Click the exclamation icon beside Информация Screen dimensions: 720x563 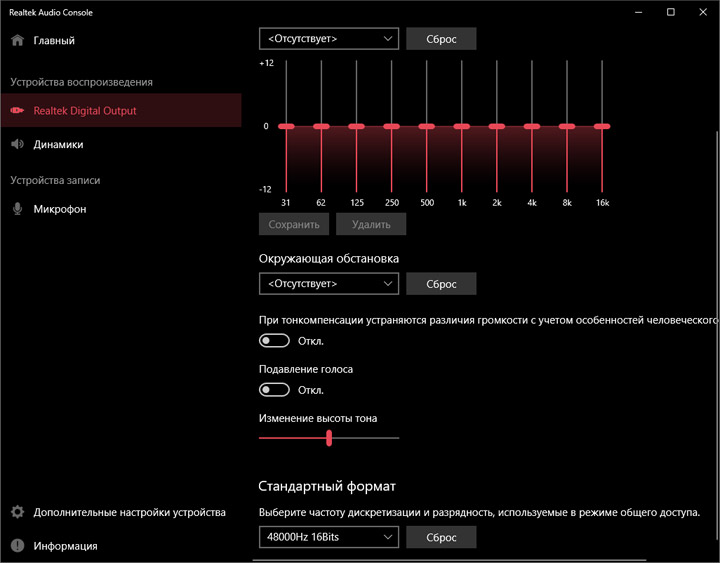coord(17,546)
